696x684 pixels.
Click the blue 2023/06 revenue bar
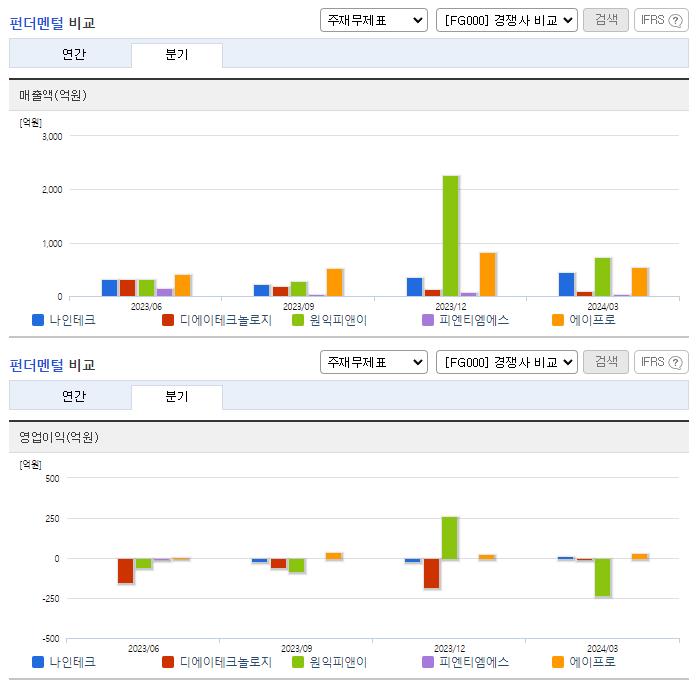(109, 288)
